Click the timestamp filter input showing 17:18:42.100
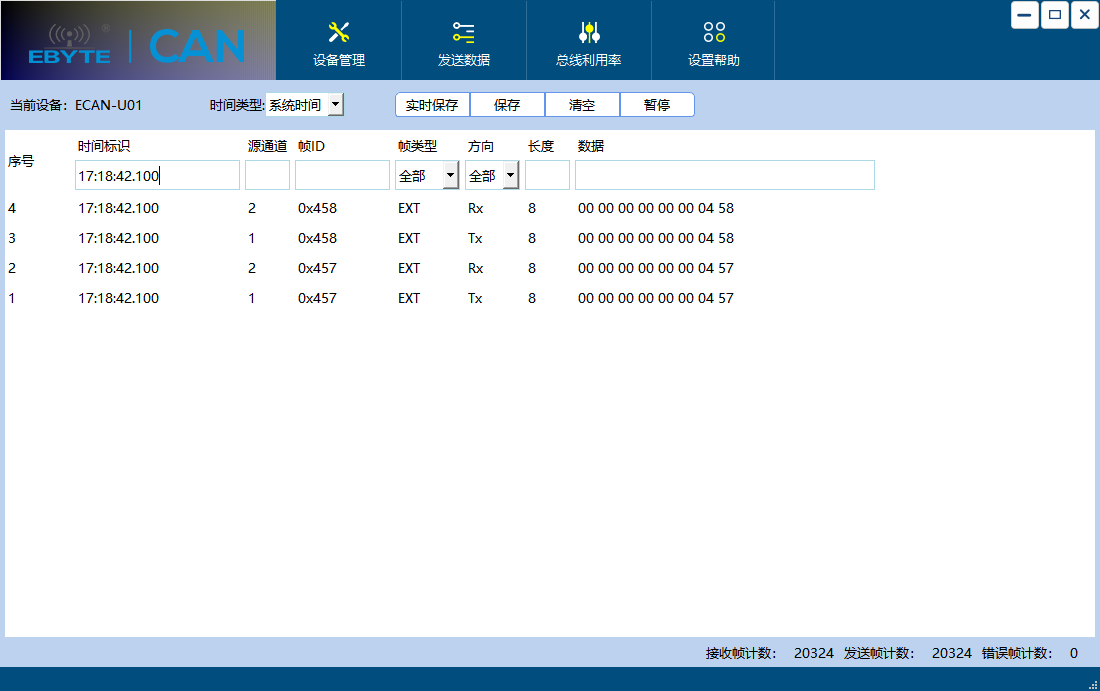This screenshot has width=1100, height=691. click(157, 174)
